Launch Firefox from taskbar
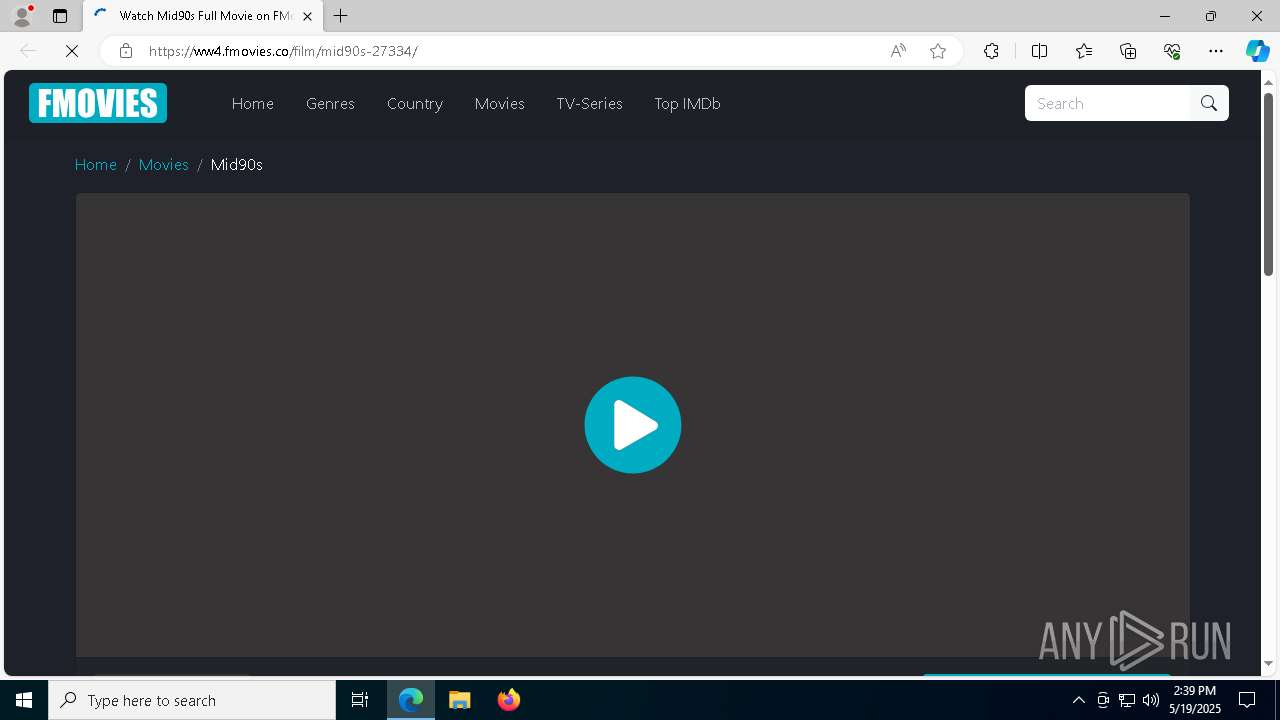The height and width of the screenshot is (720, 1280). point(509,700)
